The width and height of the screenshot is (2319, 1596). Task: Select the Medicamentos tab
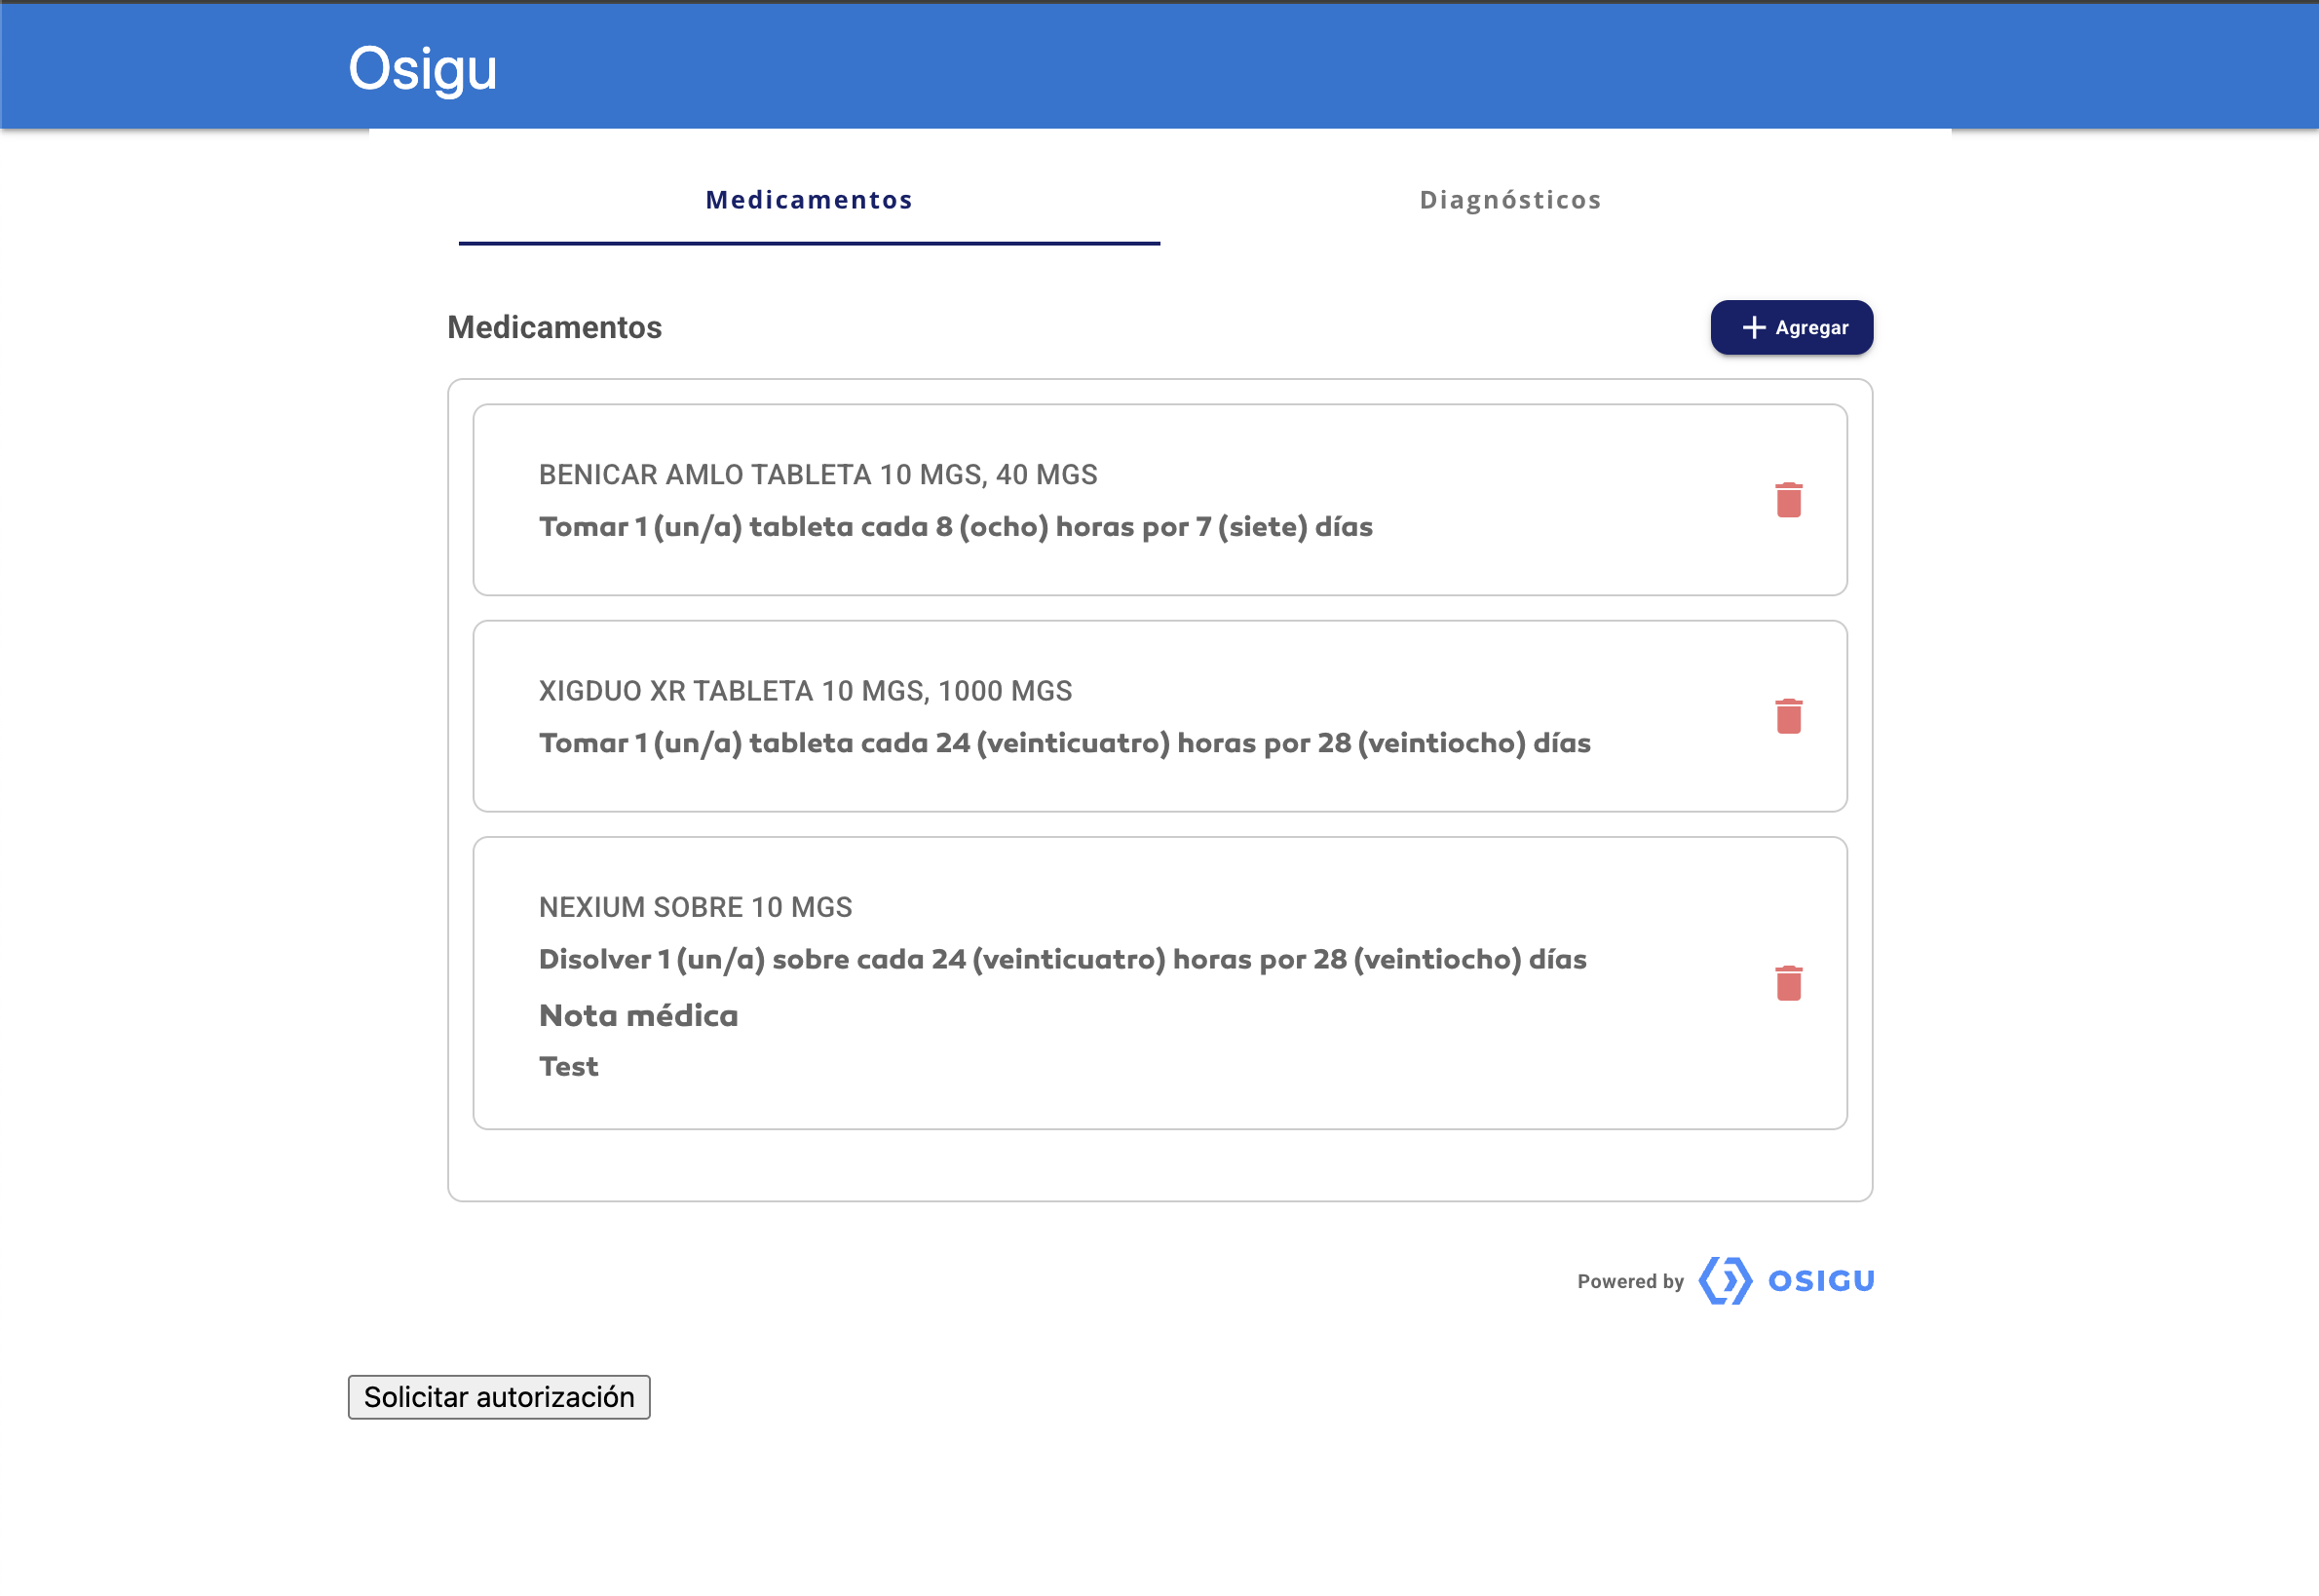(809, 200)
